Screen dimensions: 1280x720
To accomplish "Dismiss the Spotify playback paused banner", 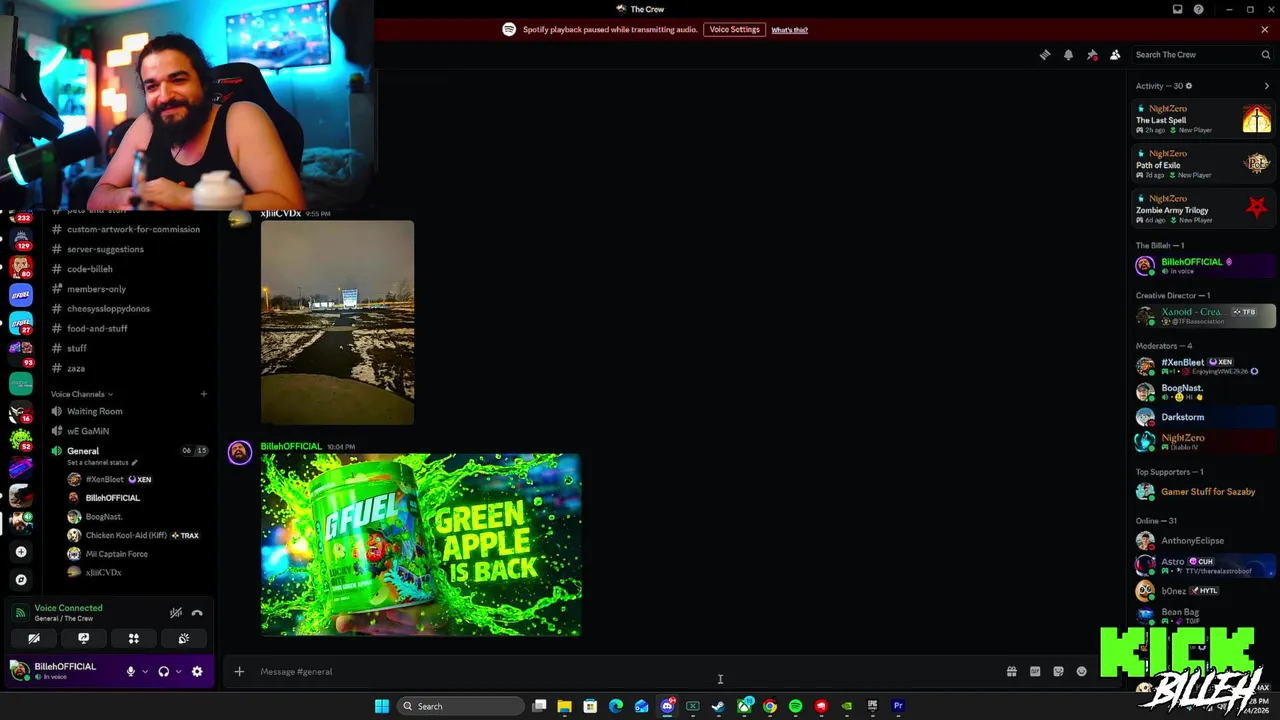I will [x=1264, y=30].
